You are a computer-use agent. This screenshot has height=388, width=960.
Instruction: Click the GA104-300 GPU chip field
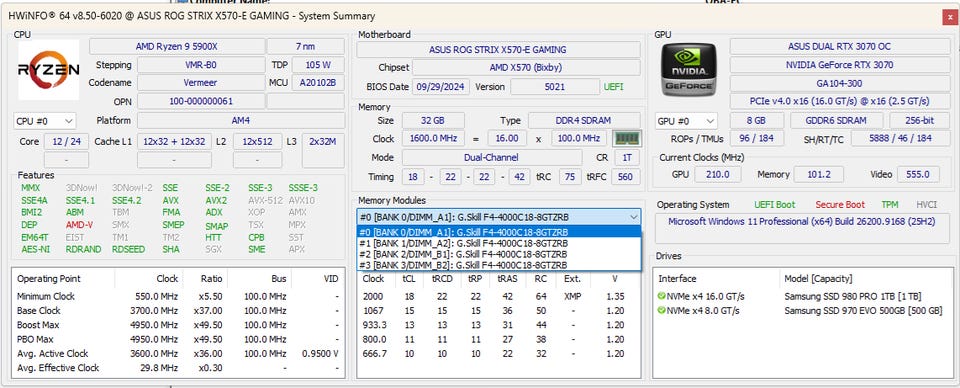tap(839, 83)
